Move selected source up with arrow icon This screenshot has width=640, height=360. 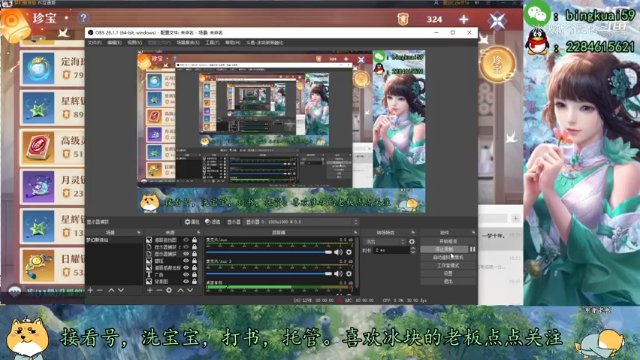[180, 290]
